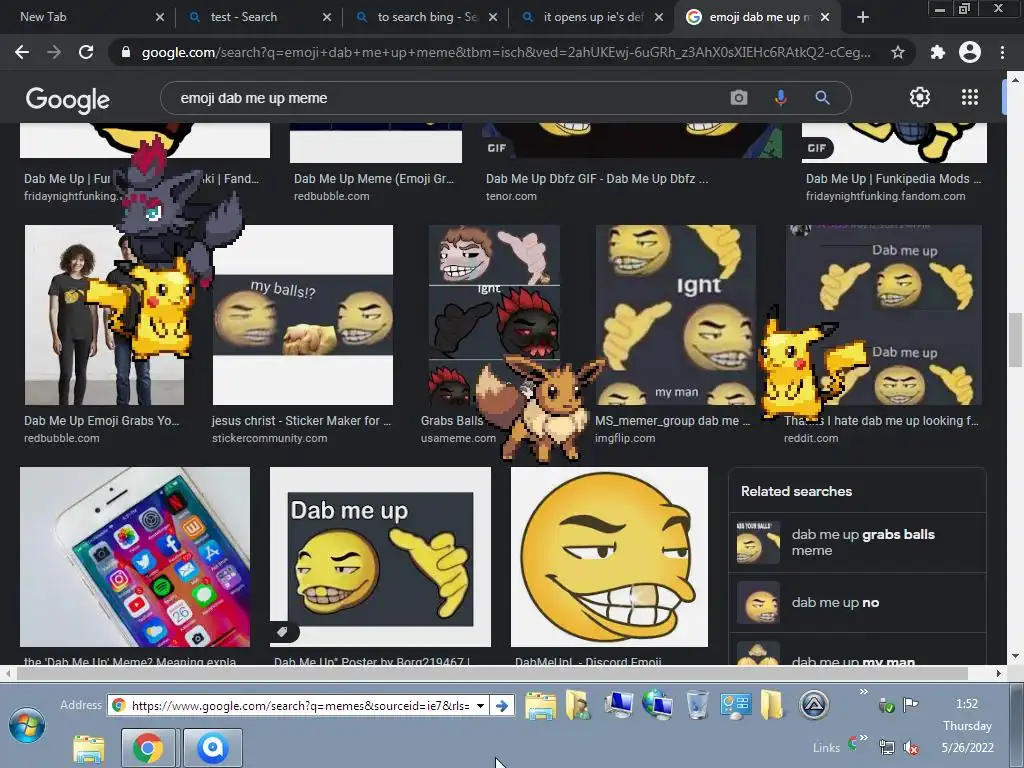
Task: Expand the Links toolbar chevron
Action: (863, 738)
